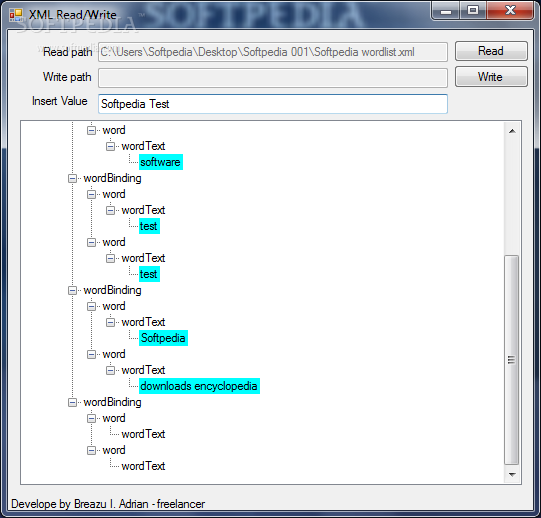Select the last wordText node in the tree
541x518 pixels.
[x=143, y=466]
